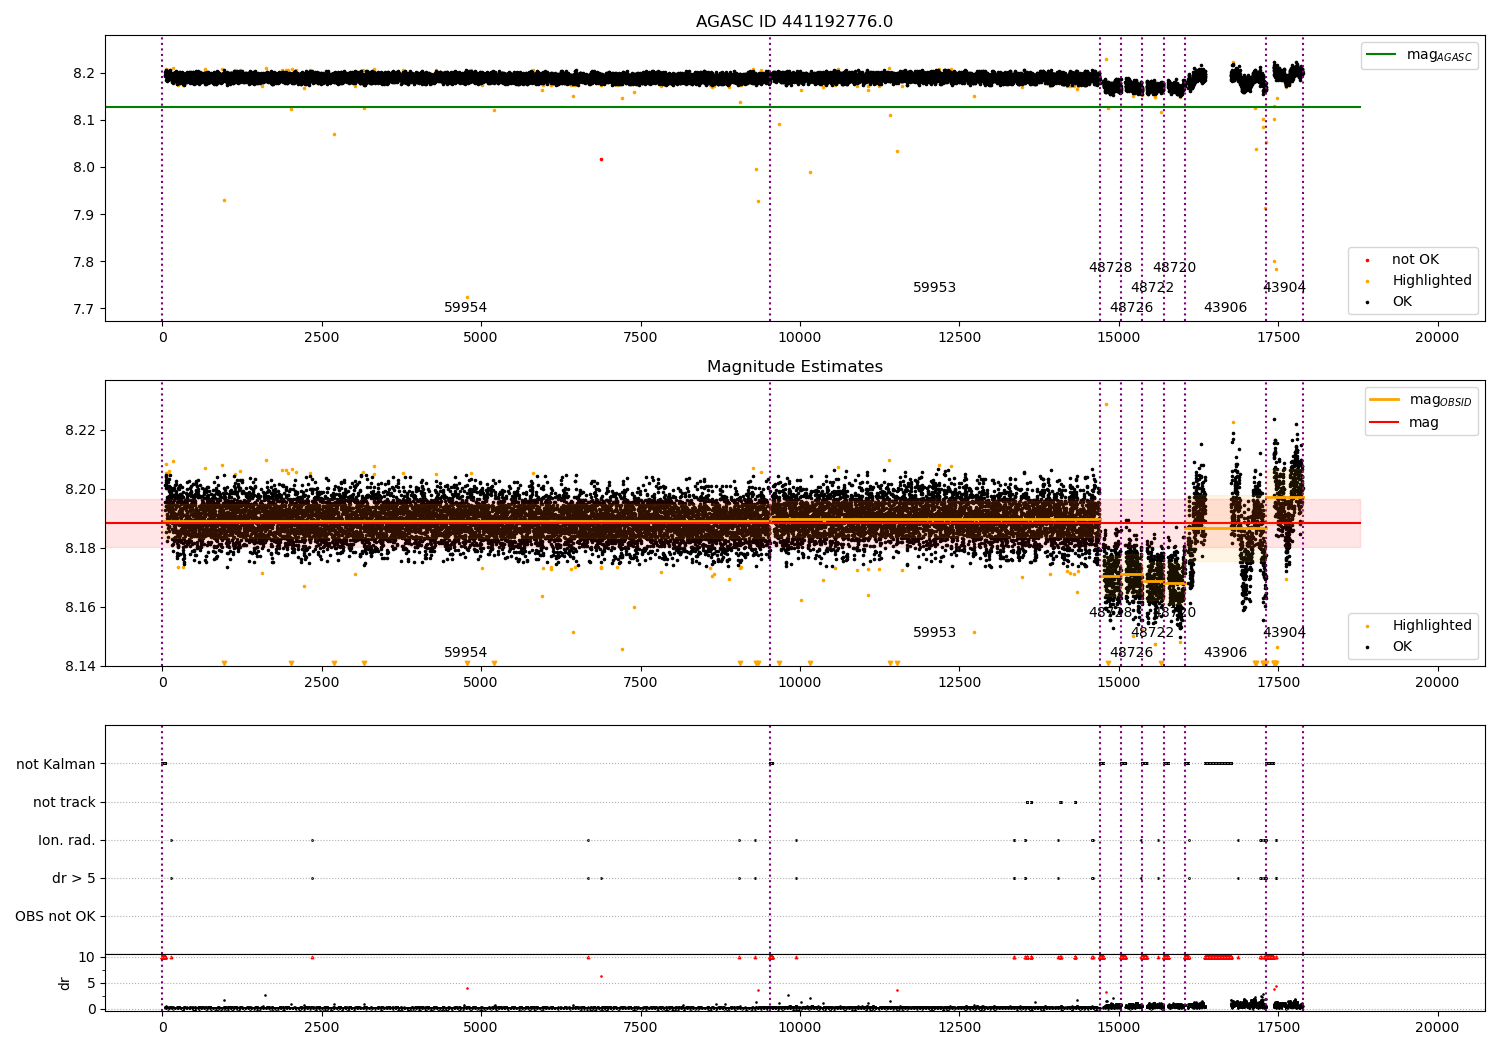Click the 'dr' axis label
Image resolution: width=1500 pixels, height=1050 pixels.
tap(65, 983)
